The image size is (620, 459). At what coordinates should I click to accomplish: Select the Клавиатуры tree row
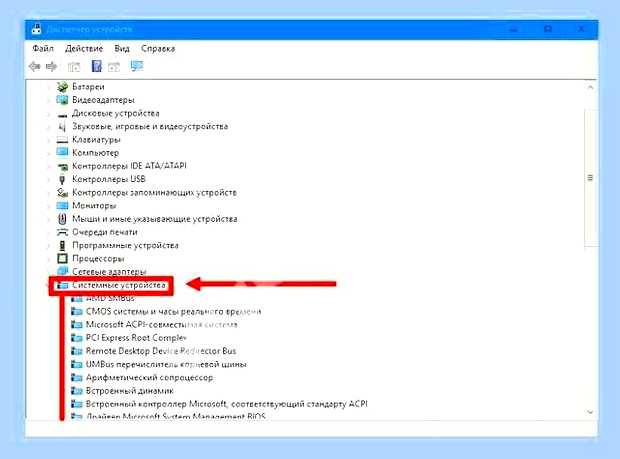click(x=96, y=140)
